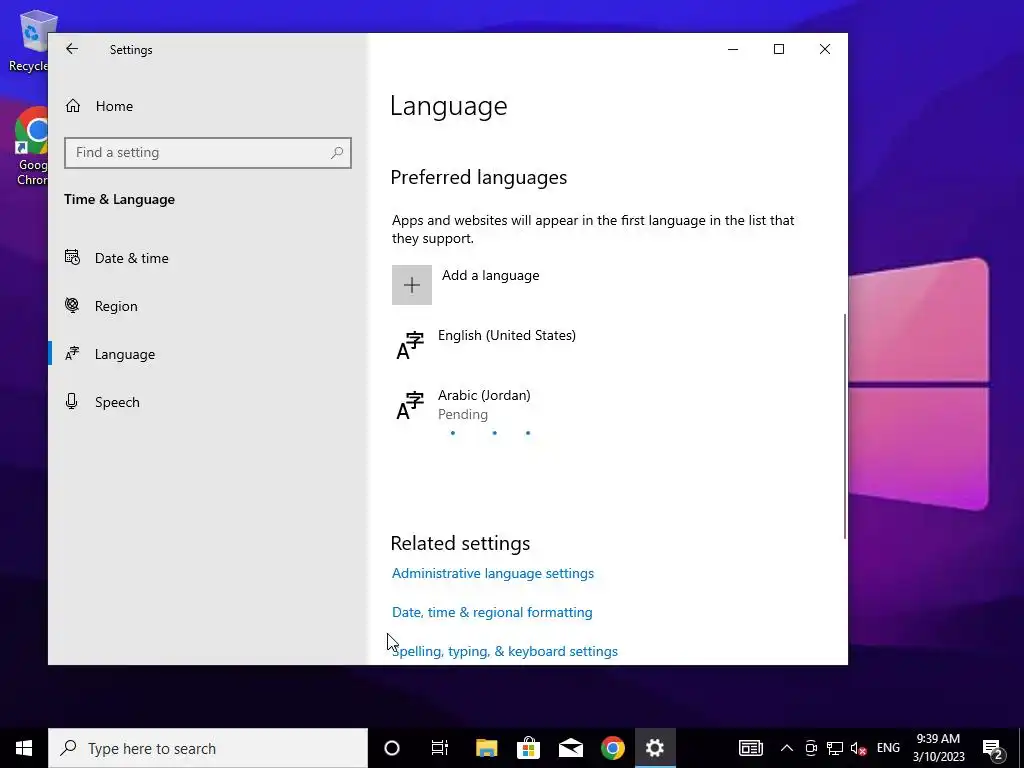1024x768 pixels.
Task: Open the Mail app from the taskbar
Action: click(571, 748)
